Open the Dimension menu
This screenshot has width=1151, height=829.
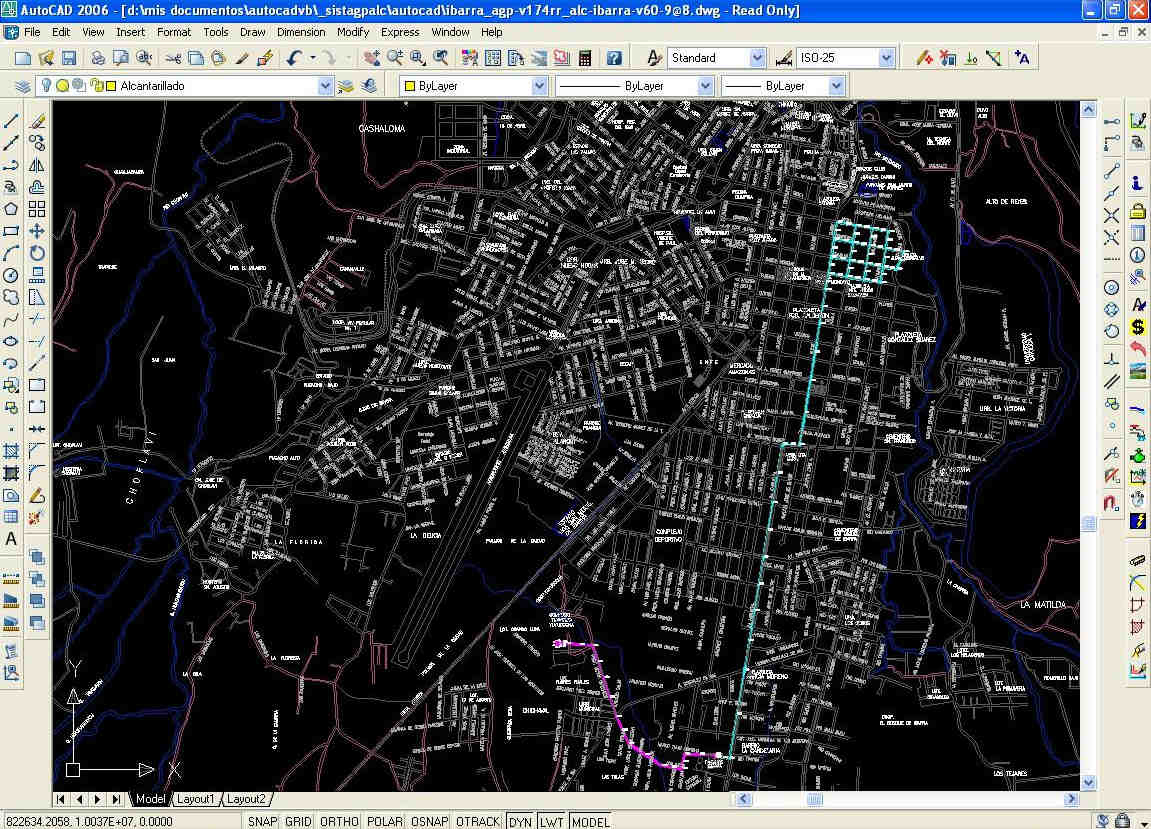pyautogui.click(x=301, y=32)
